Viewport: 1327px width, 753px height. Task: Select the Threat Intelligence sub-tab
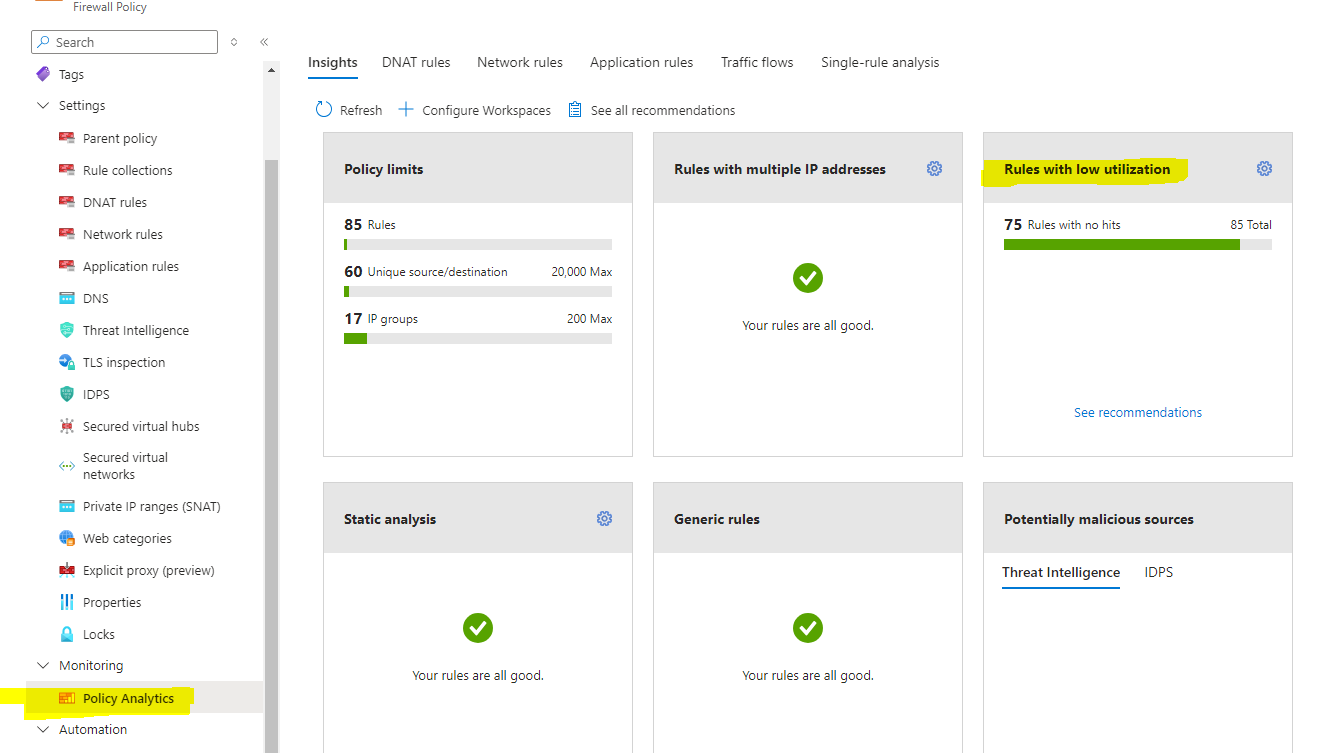[x=1061, y=573]
